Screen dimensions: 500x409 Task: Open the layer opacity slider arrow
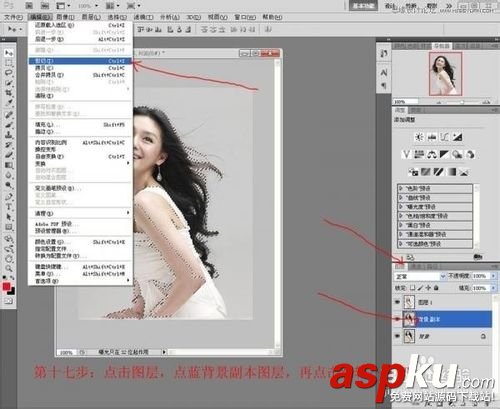click(x=494, y=276)
